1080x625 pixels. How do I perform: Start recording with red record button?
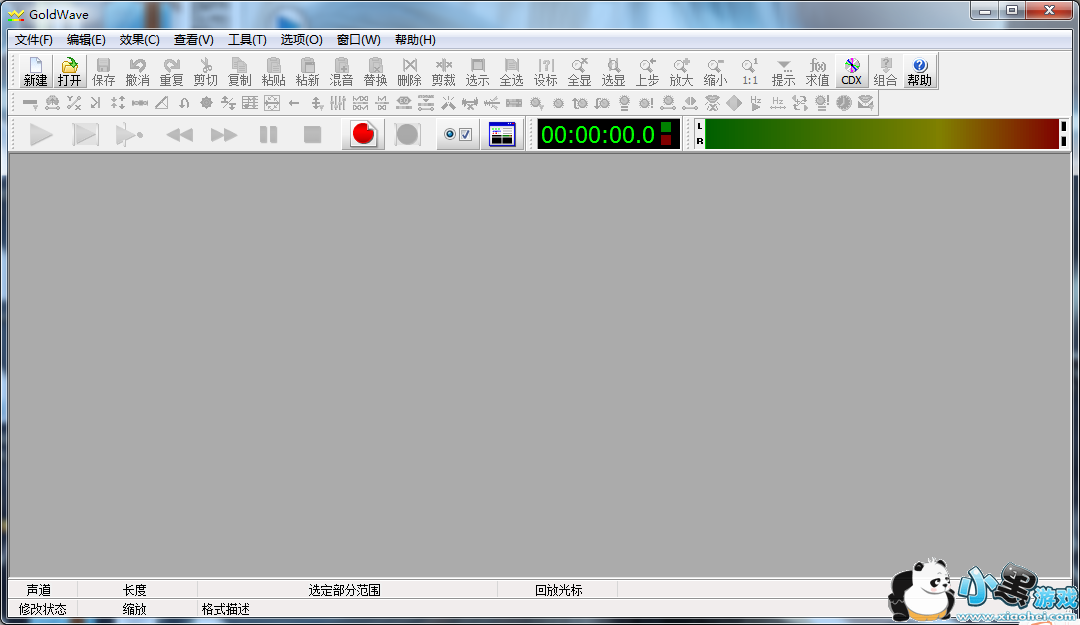pyautogui.click(x=363, y=134)
